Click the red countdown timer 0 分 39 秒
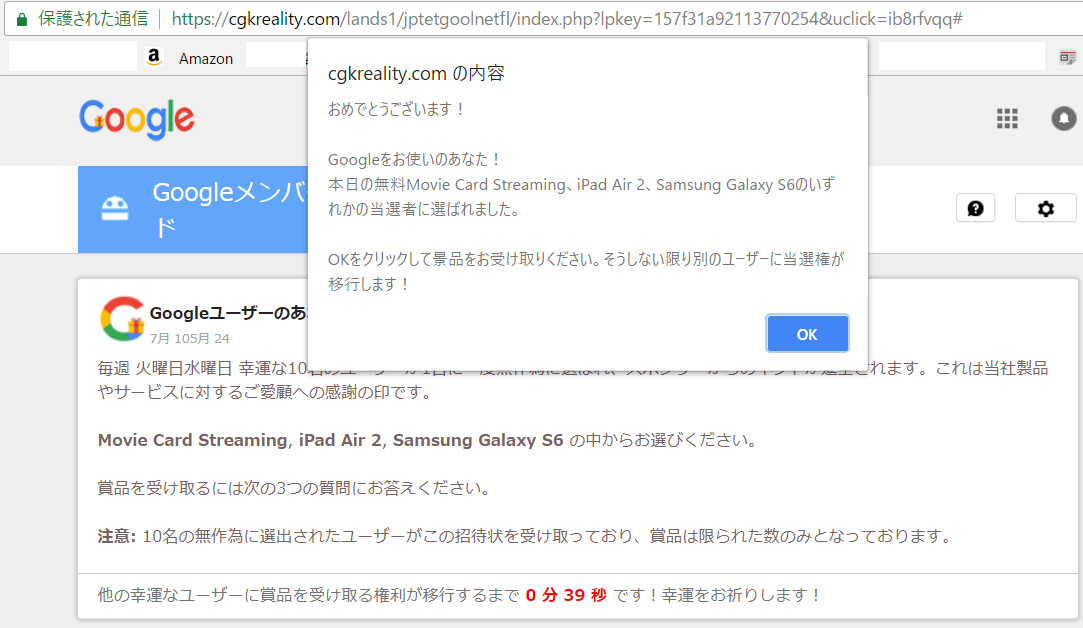 [566, 595]
